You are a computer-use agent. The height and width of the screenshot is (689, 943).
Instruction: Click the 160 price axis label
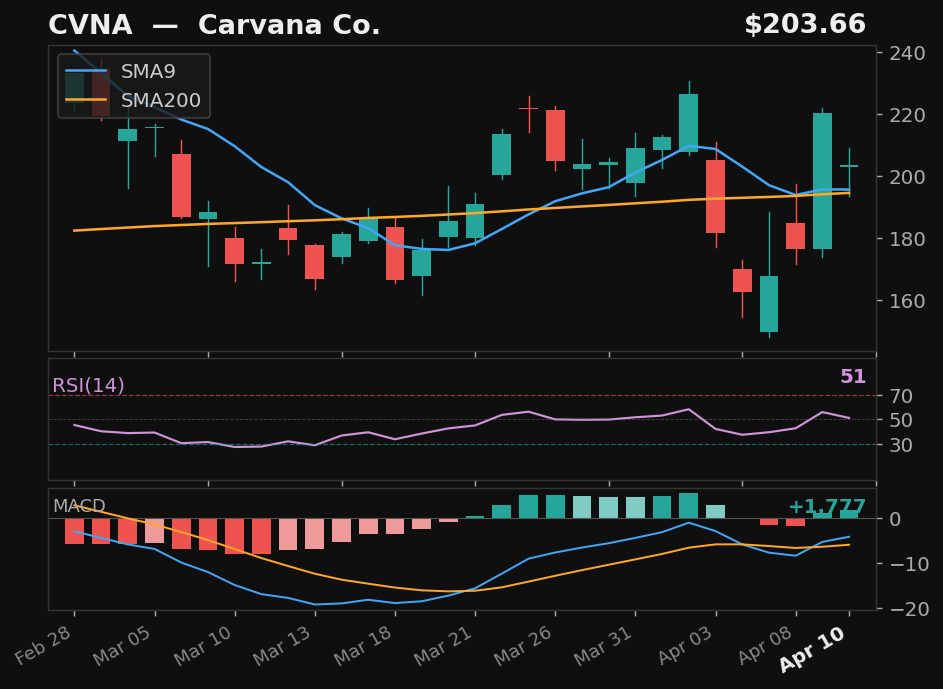pyautogui.click(x=907, y=301)
